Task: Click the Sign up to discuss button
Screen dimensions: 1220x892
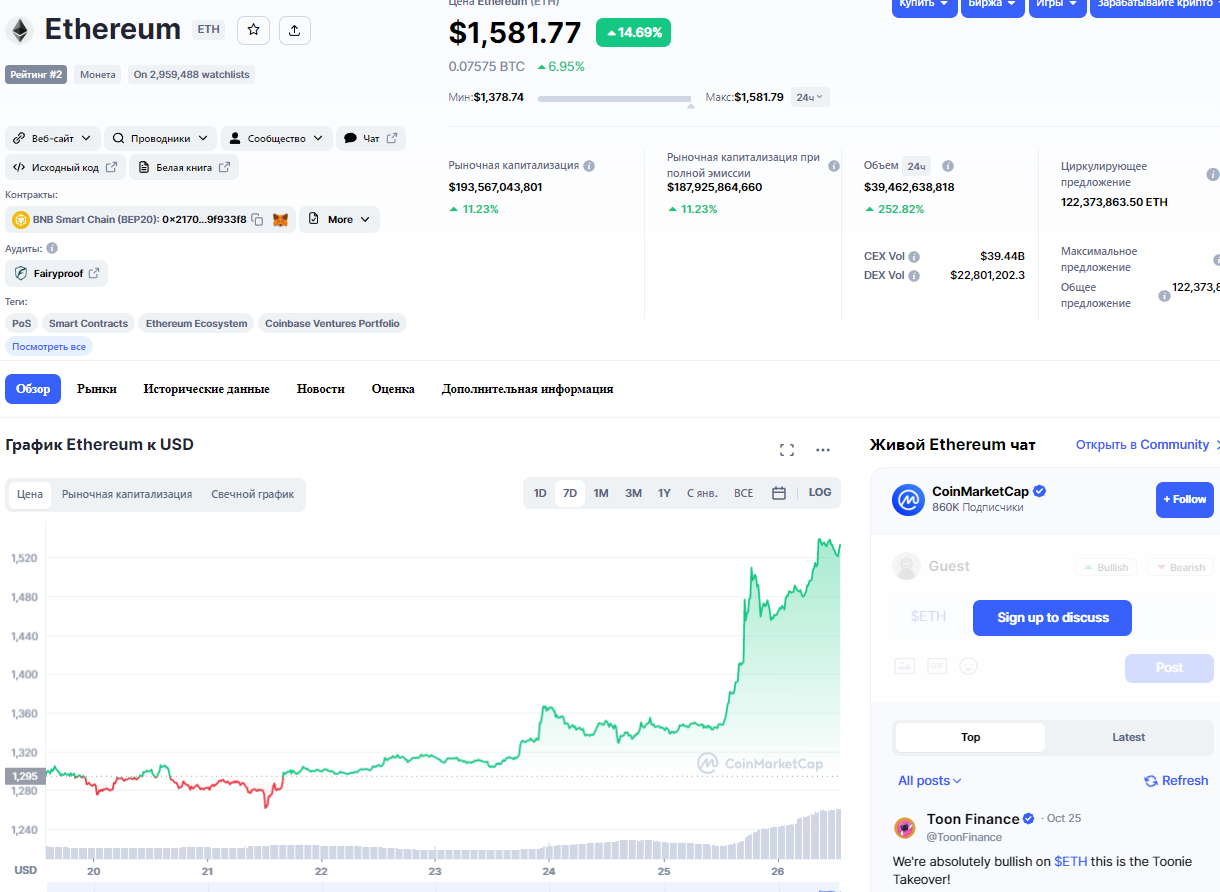Action: click(x=1052, y=618)
